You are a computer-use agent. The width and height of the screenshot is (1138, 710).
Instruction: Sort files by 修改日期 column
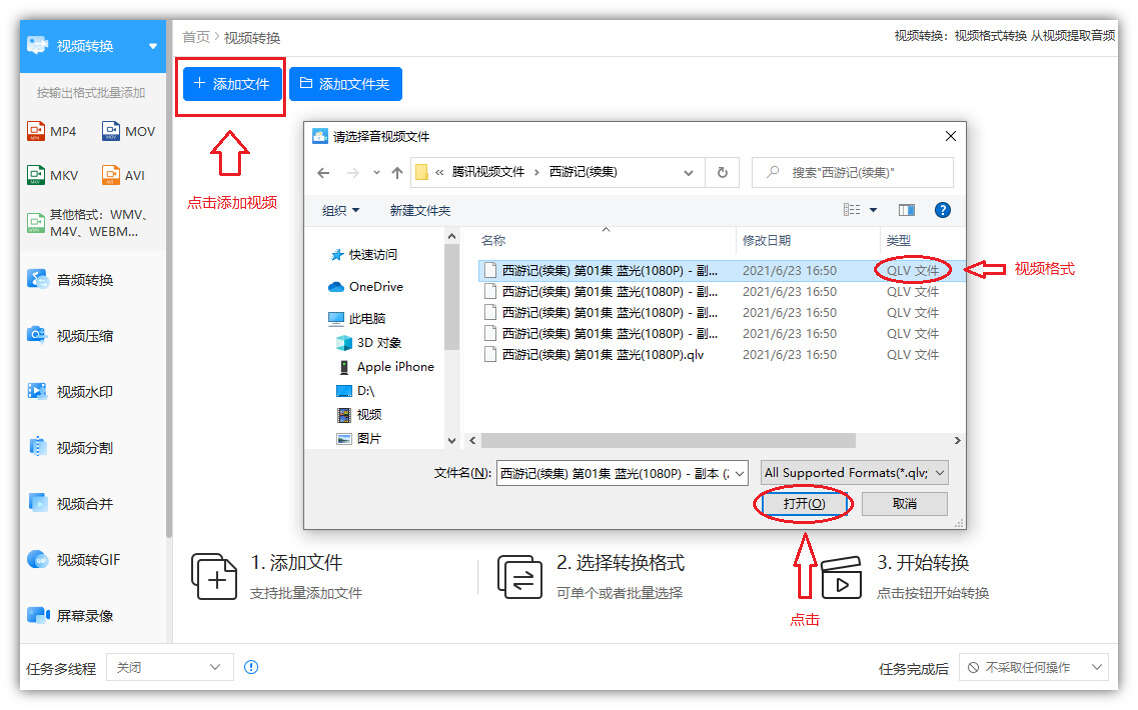pos(766,240)
